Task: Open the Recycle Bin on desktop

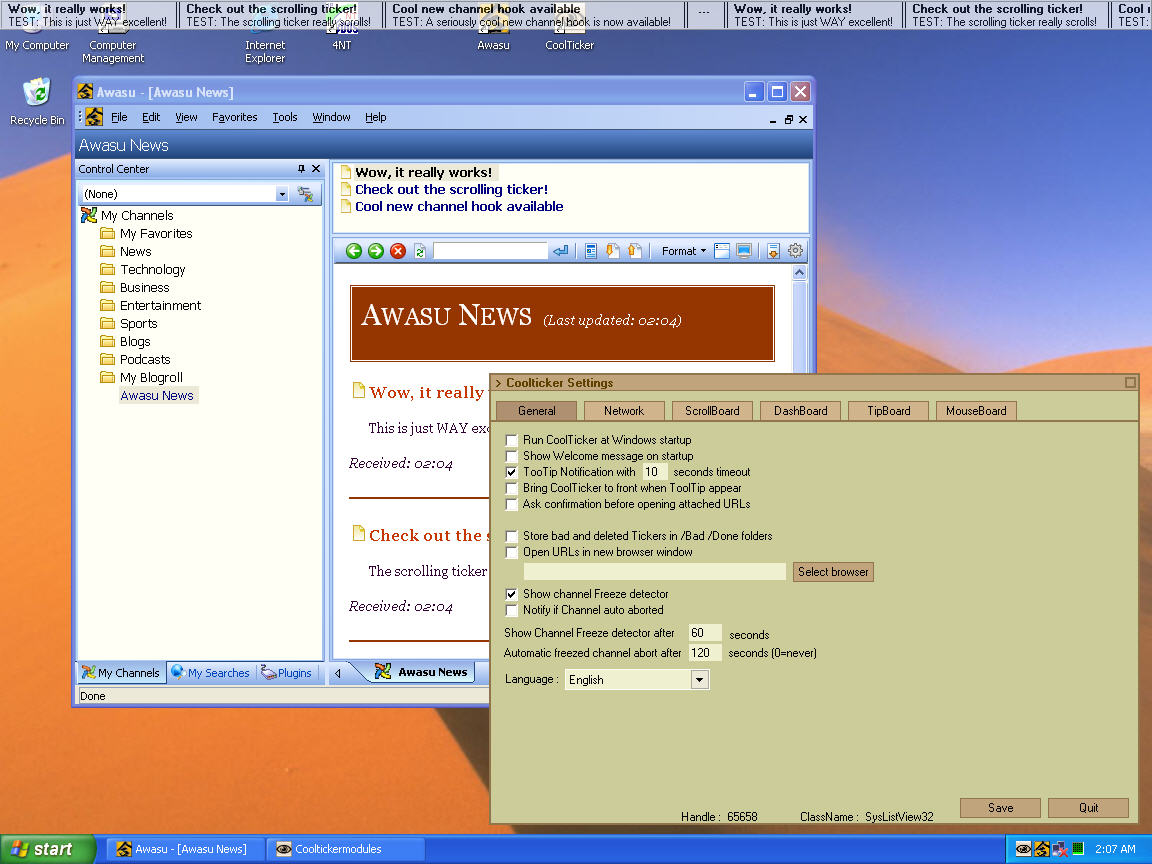Action: (x=37, y=101)
